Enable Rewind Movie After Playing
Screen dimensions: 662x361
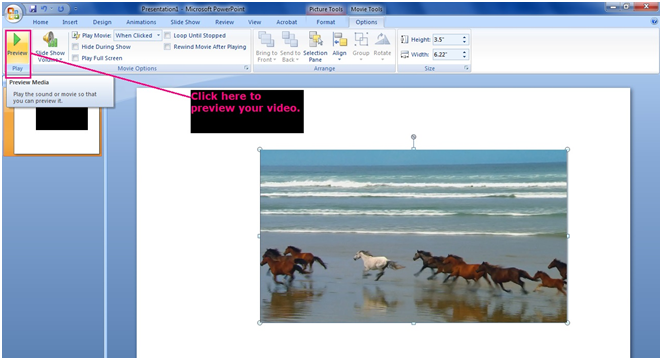point(168,47)
